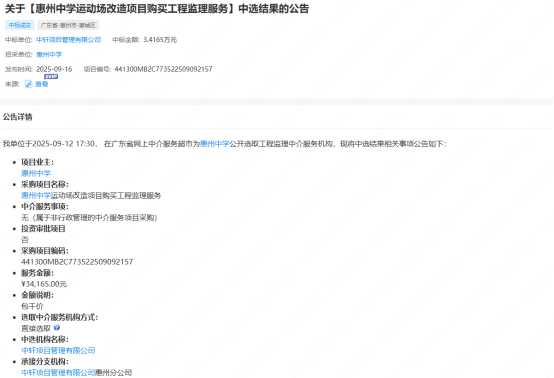Click the 中介服务事项 label
Image resolution: width=554 pixels, height=378 pixels.
pos(45,207)
